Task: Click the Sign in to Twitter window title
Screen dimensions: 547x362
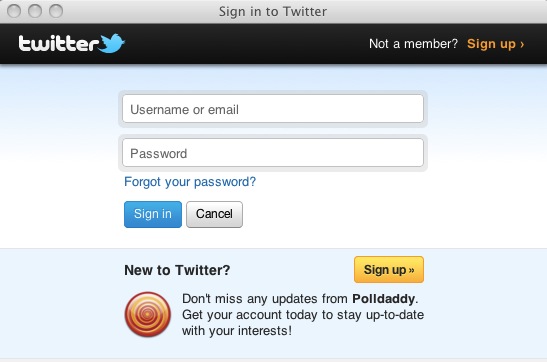Action: tap(273, 12)
